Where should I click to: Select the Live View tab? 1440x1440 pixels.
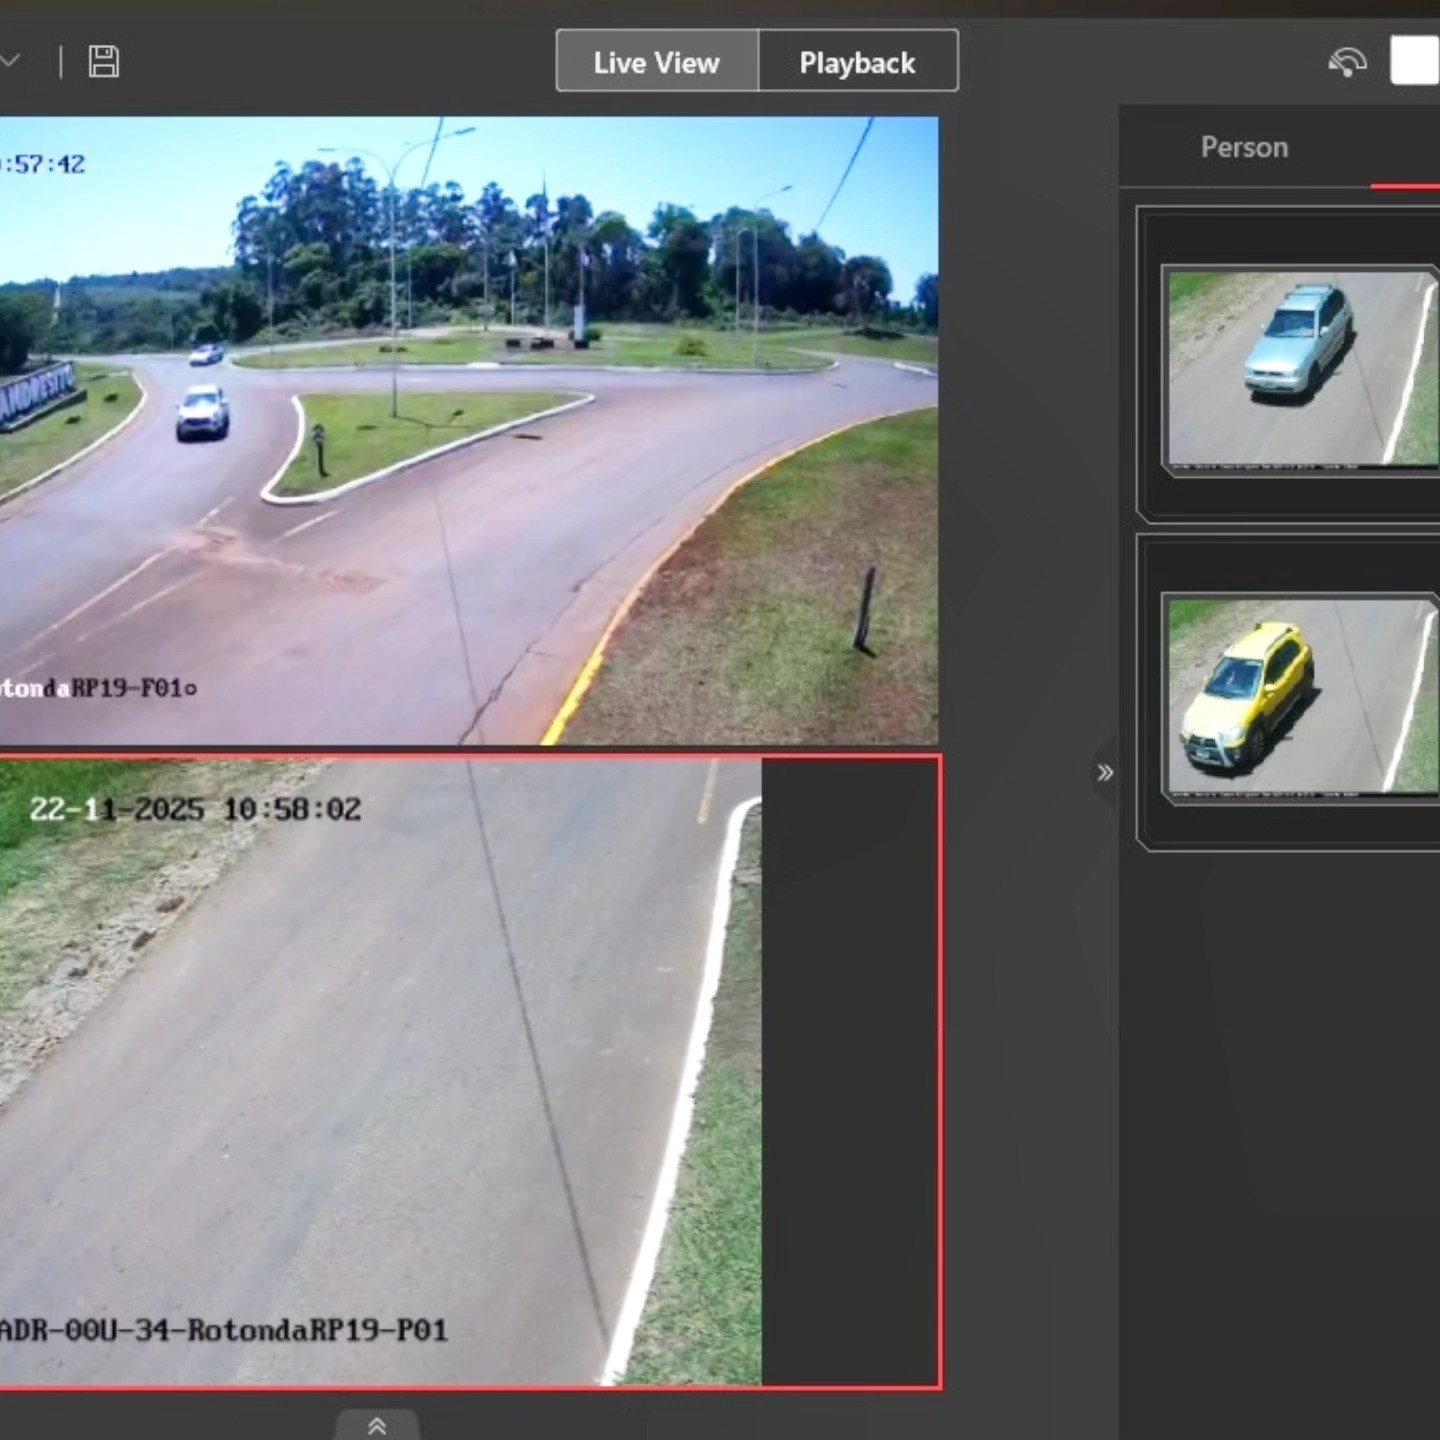pyautogui.click(x=655, y=62)
